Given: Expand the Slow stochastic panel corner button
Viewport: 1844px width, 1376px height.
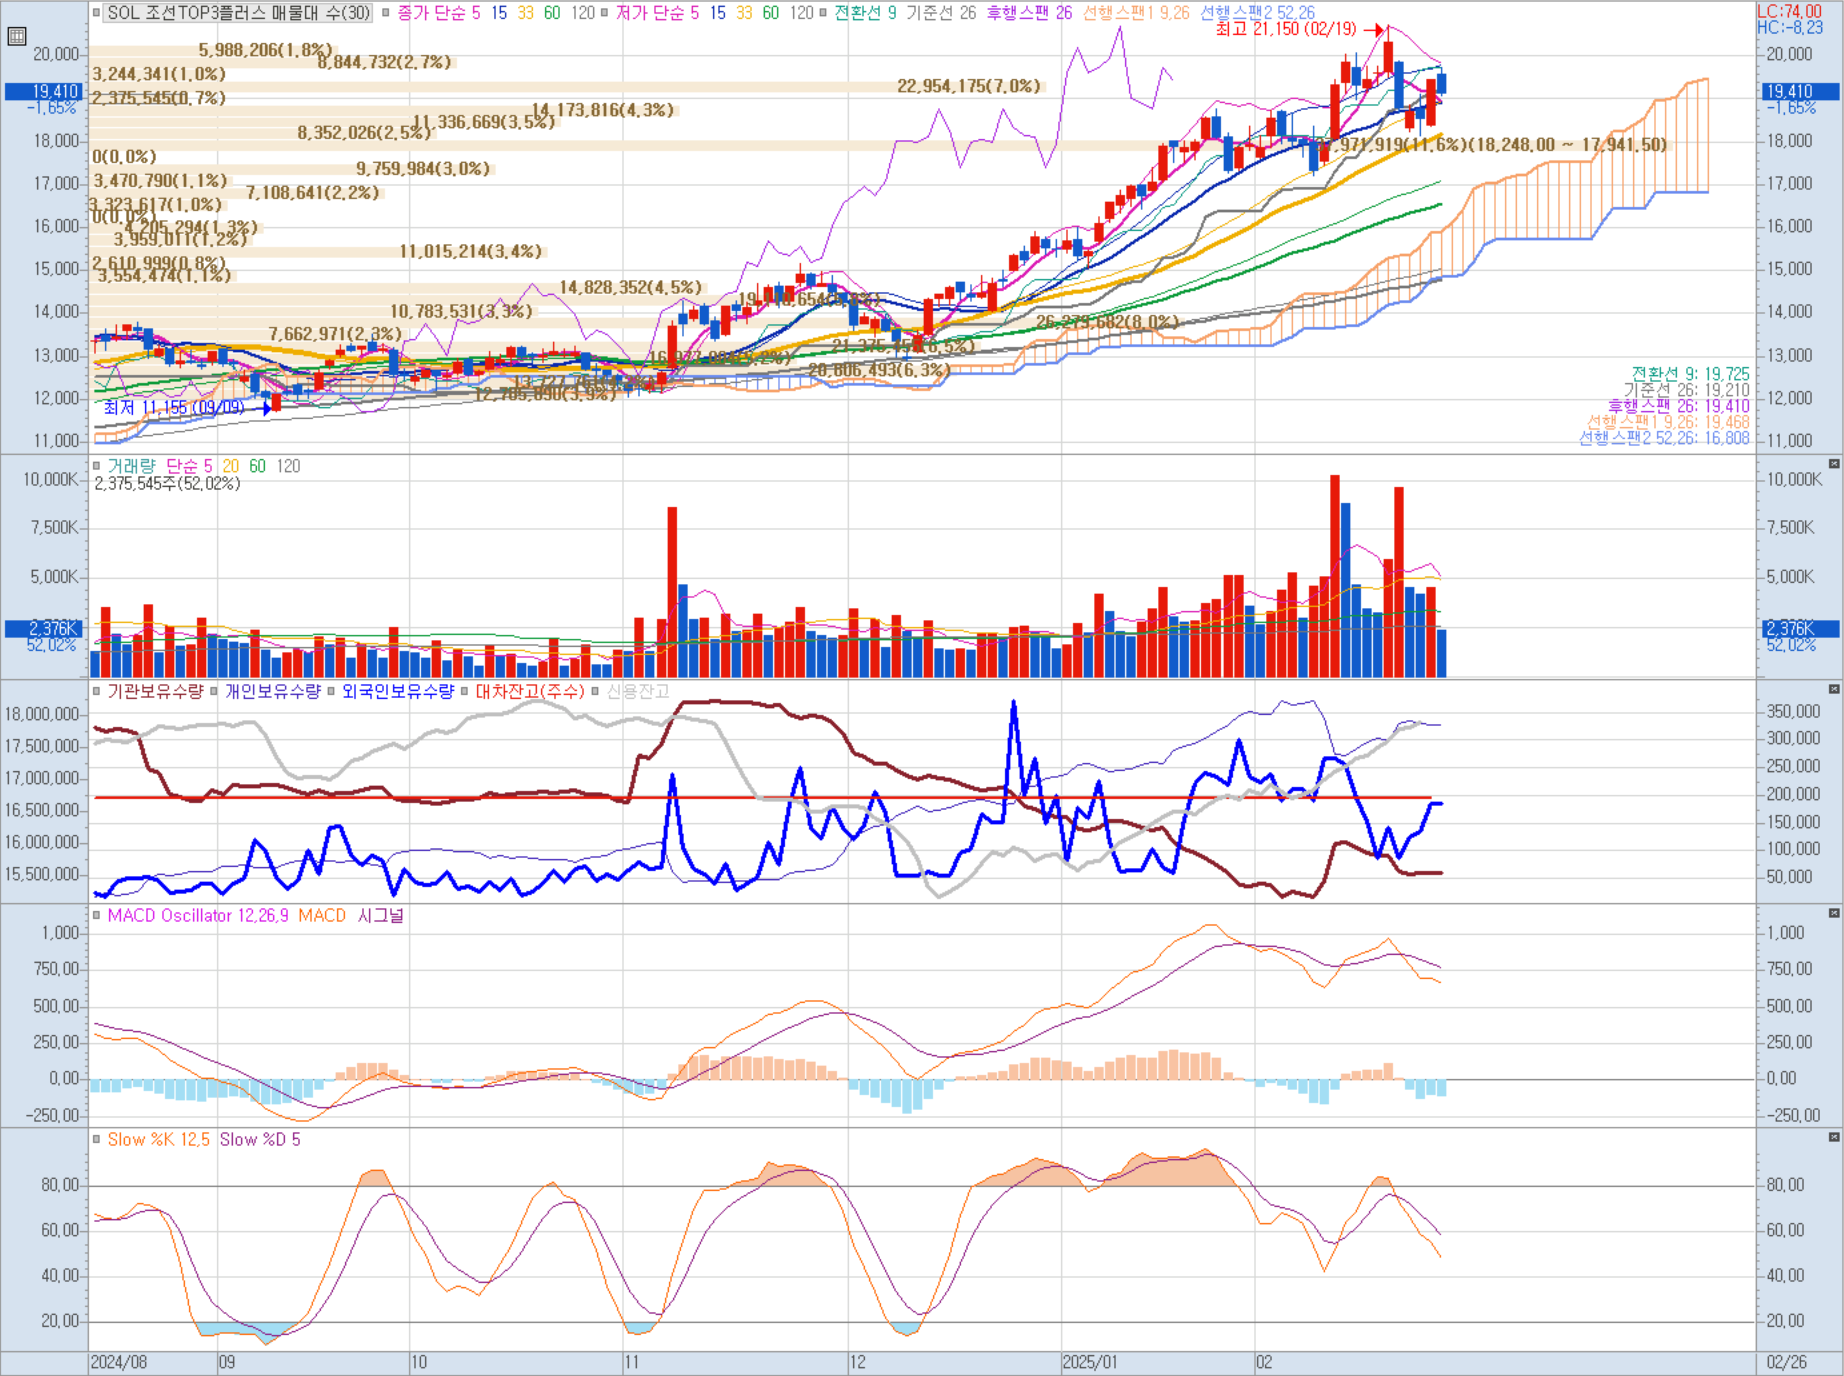Looking at the screenshot, I should (1834, 1137).
